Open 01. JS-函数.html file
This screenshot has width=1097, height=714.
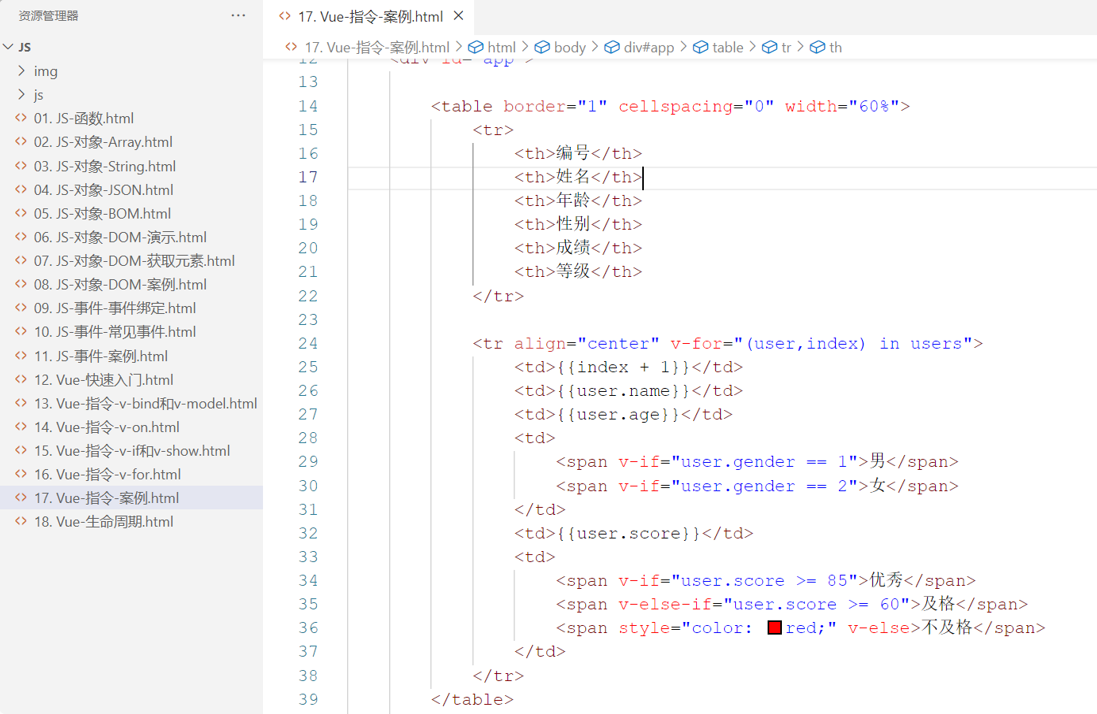click(84, 118)
